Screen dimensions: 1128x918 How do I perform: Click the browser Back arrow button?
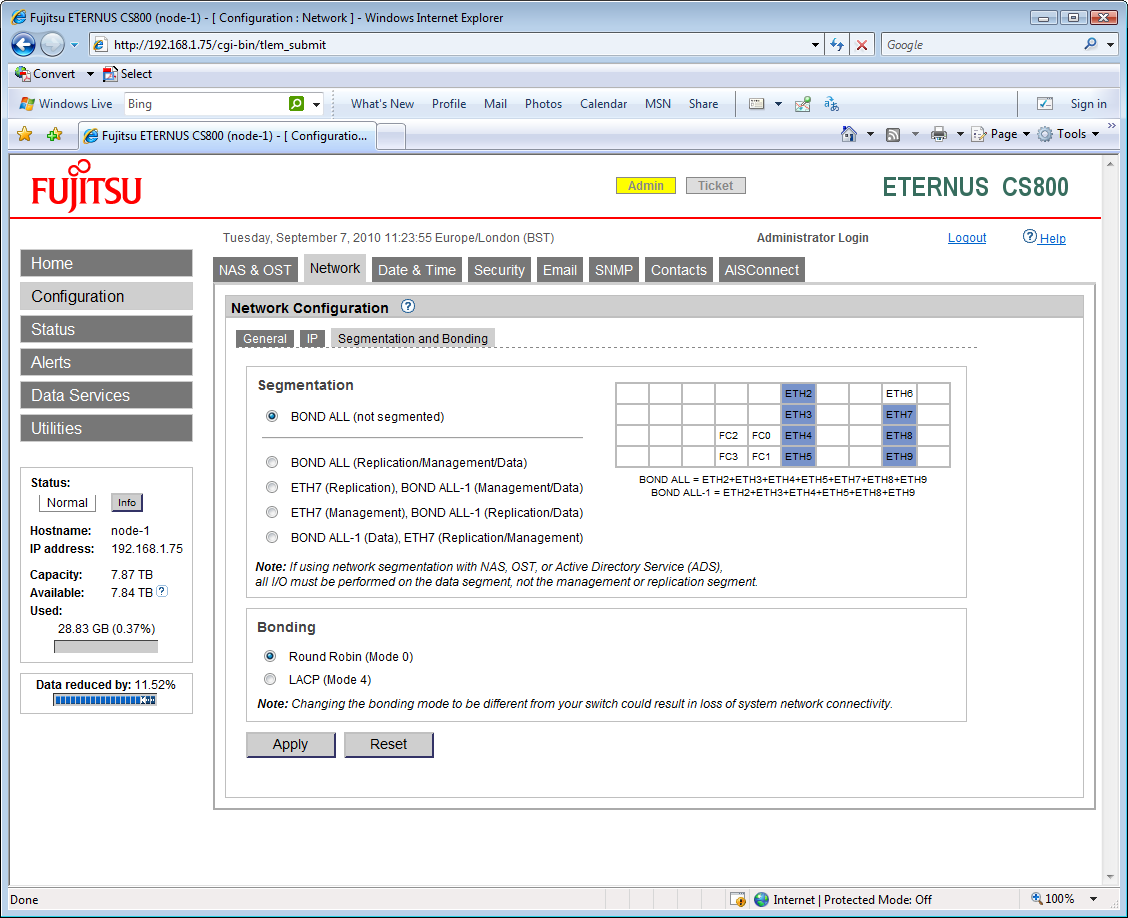pos(23,45)
